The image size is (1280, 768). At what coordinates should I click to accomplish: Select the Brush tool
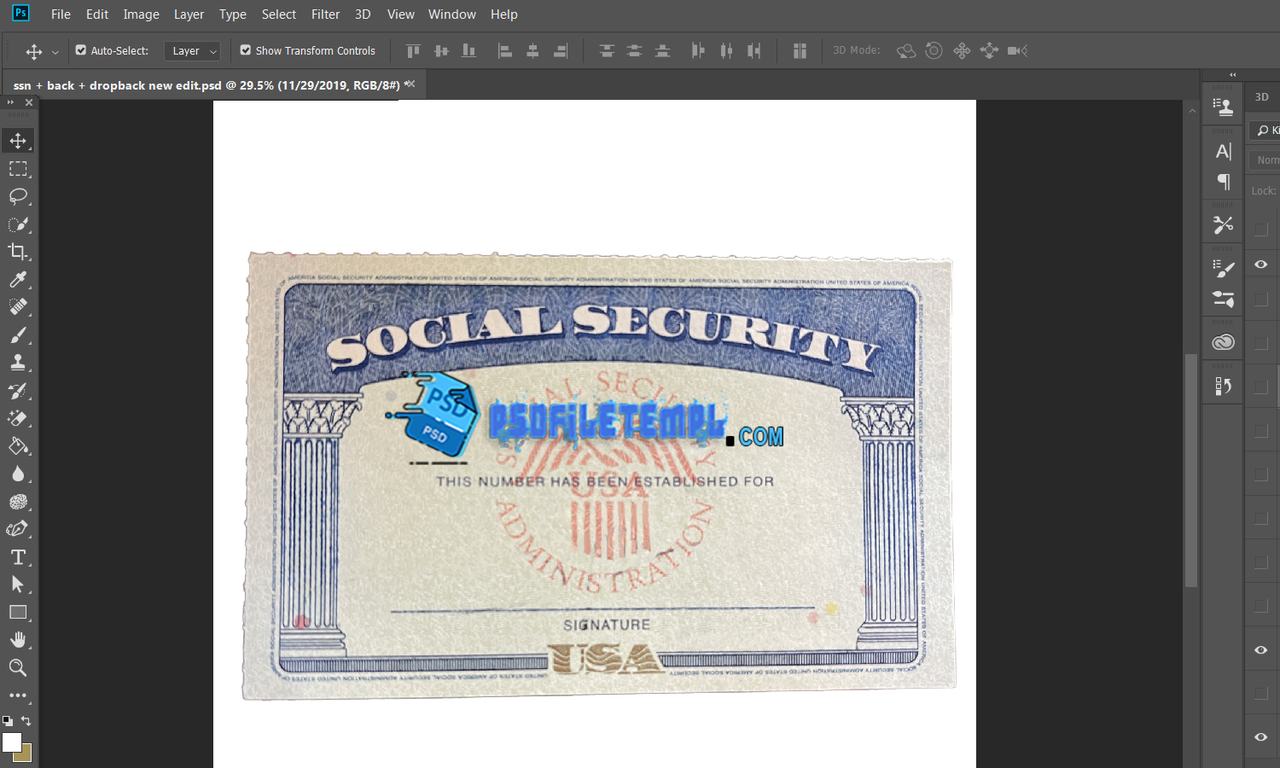pos(18,335)
